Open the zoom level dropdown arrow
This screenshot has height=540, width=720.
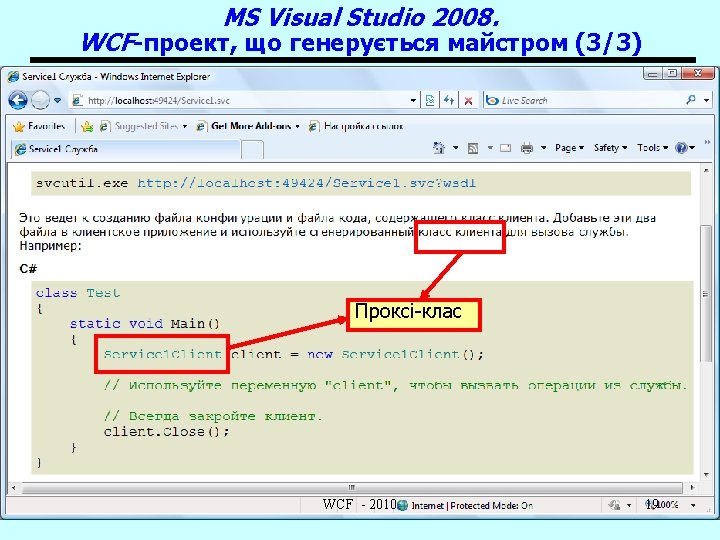(693, 505)
